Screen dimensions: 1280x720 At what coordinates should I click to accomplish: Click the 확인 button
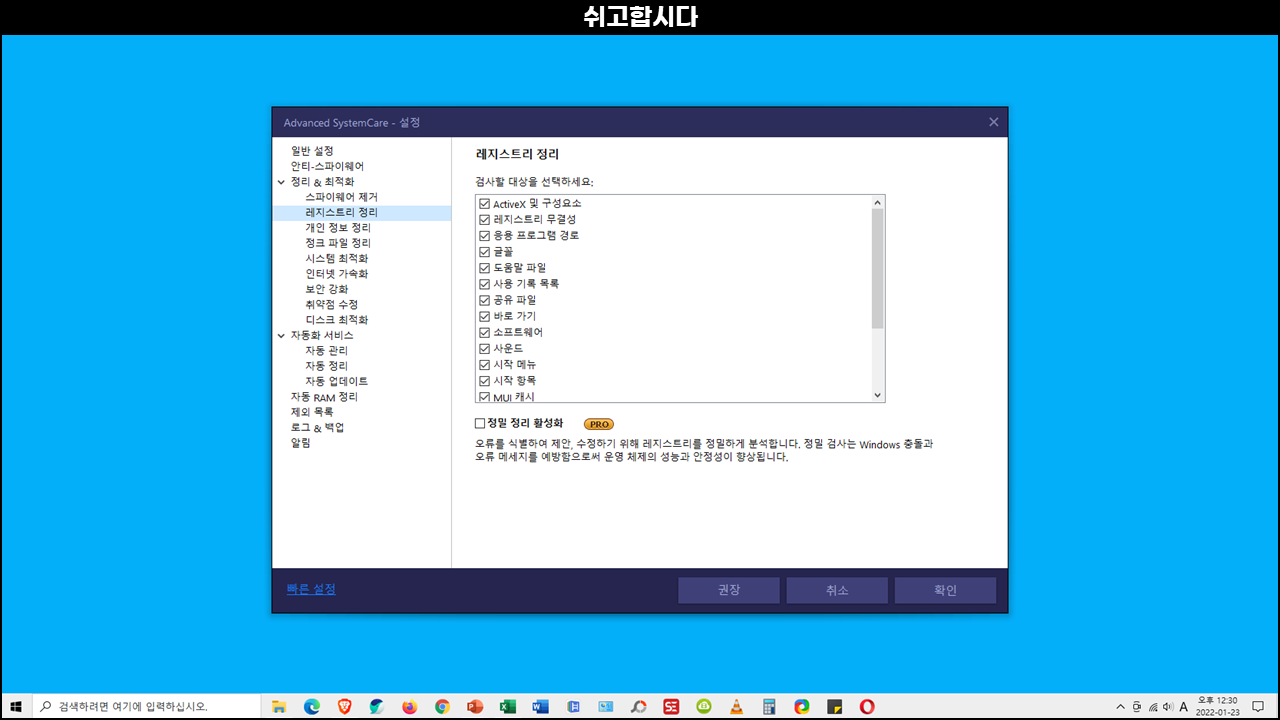coord(945,590)
